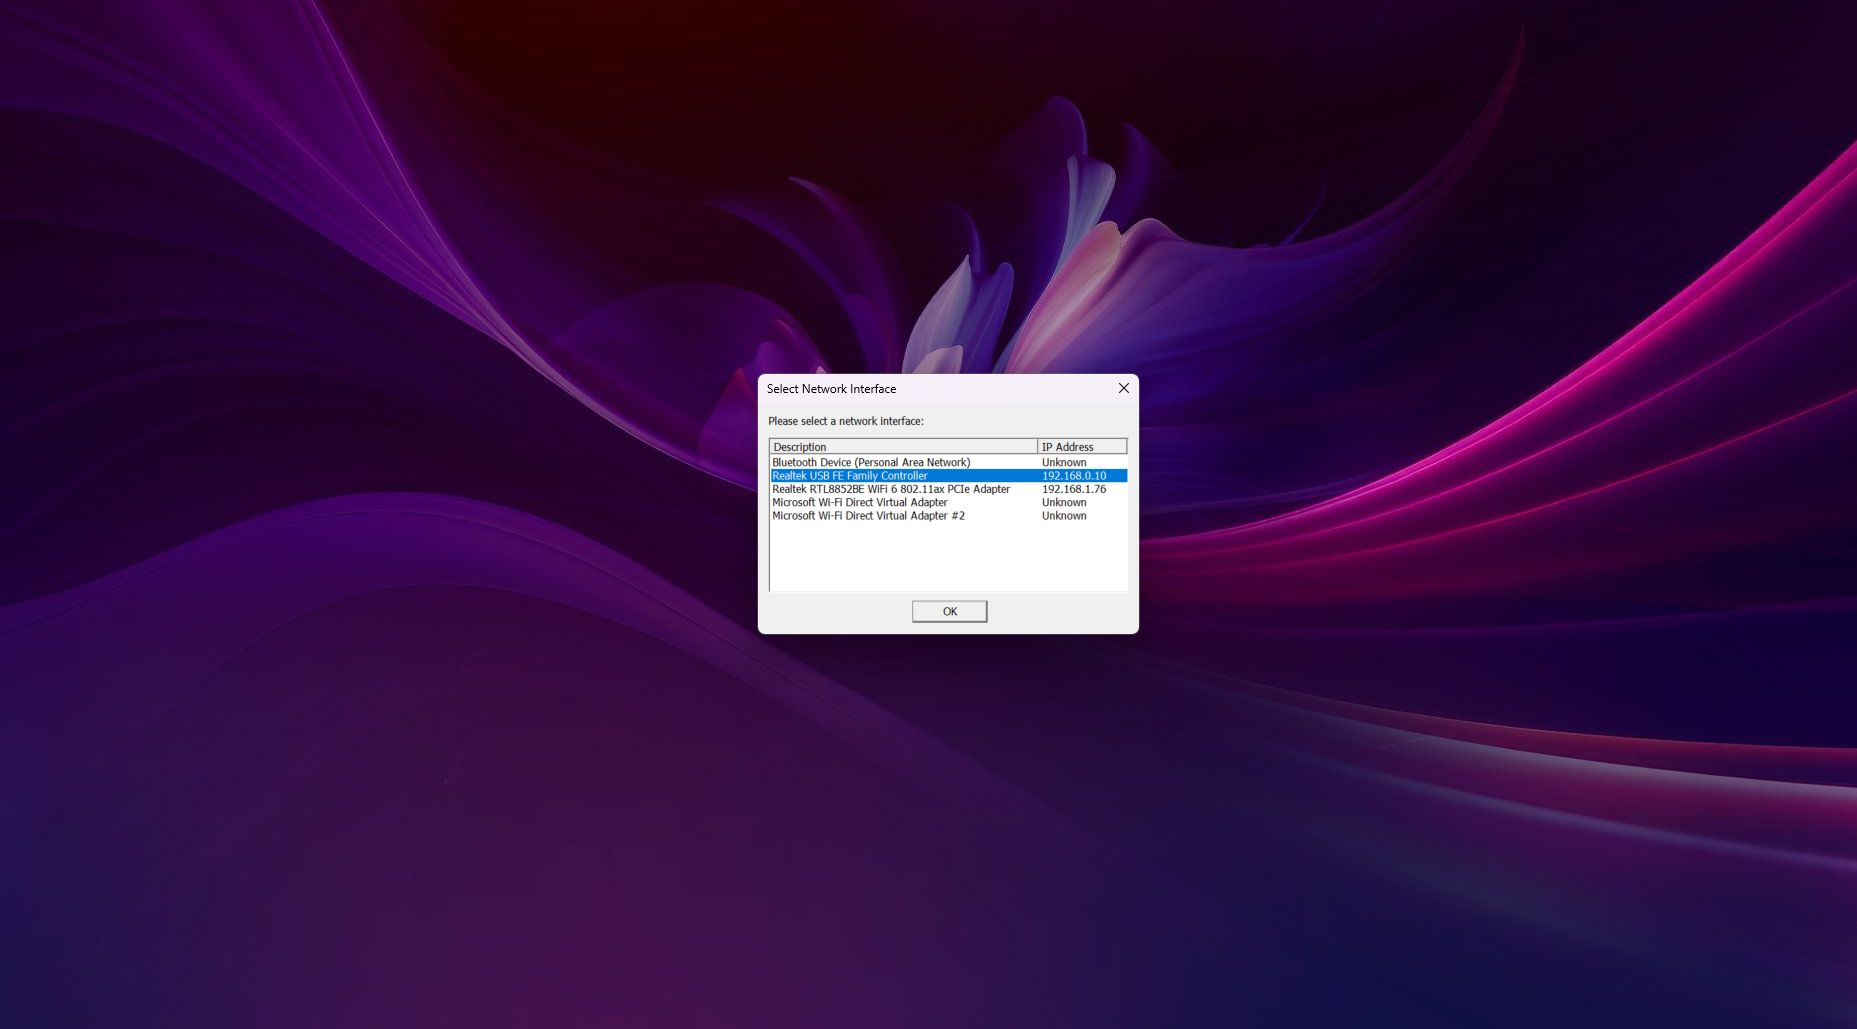Click the divider between Description and IP Address
This screenshot has height=1029, width=1857.
click(1037, 447)
